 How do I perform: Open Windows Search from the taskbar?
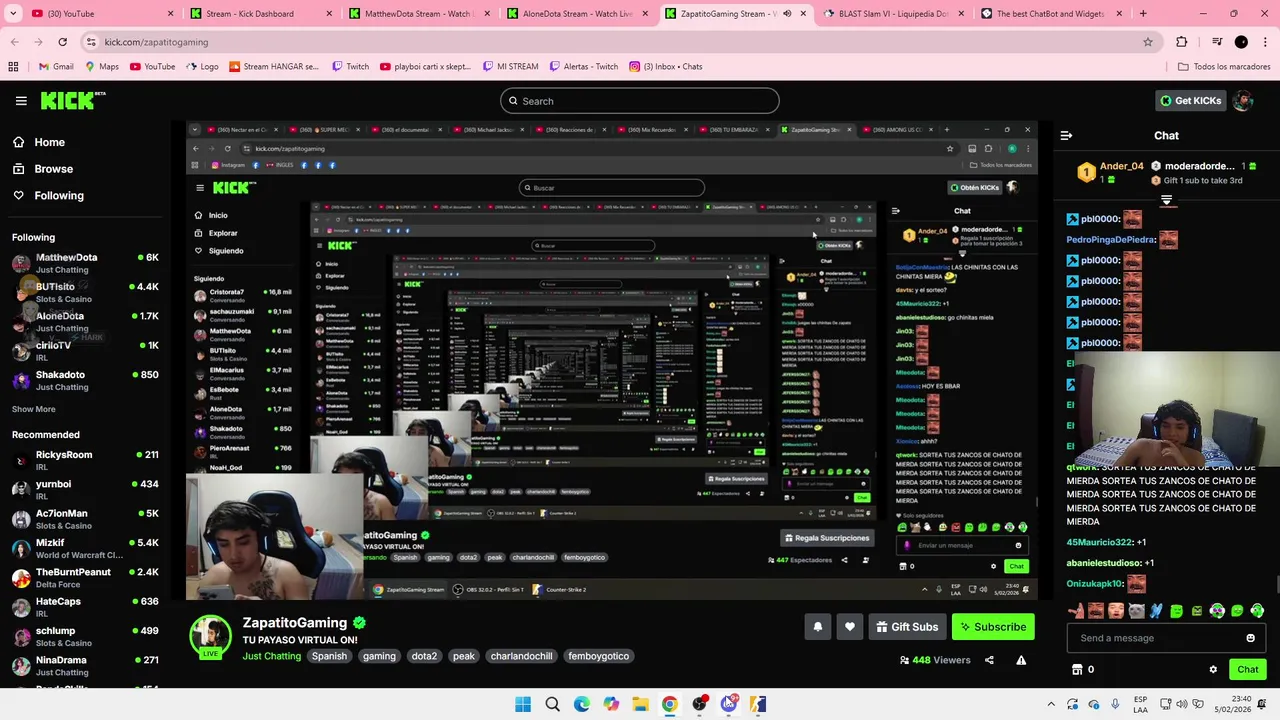pyautogui.click(x=552, y=704)
